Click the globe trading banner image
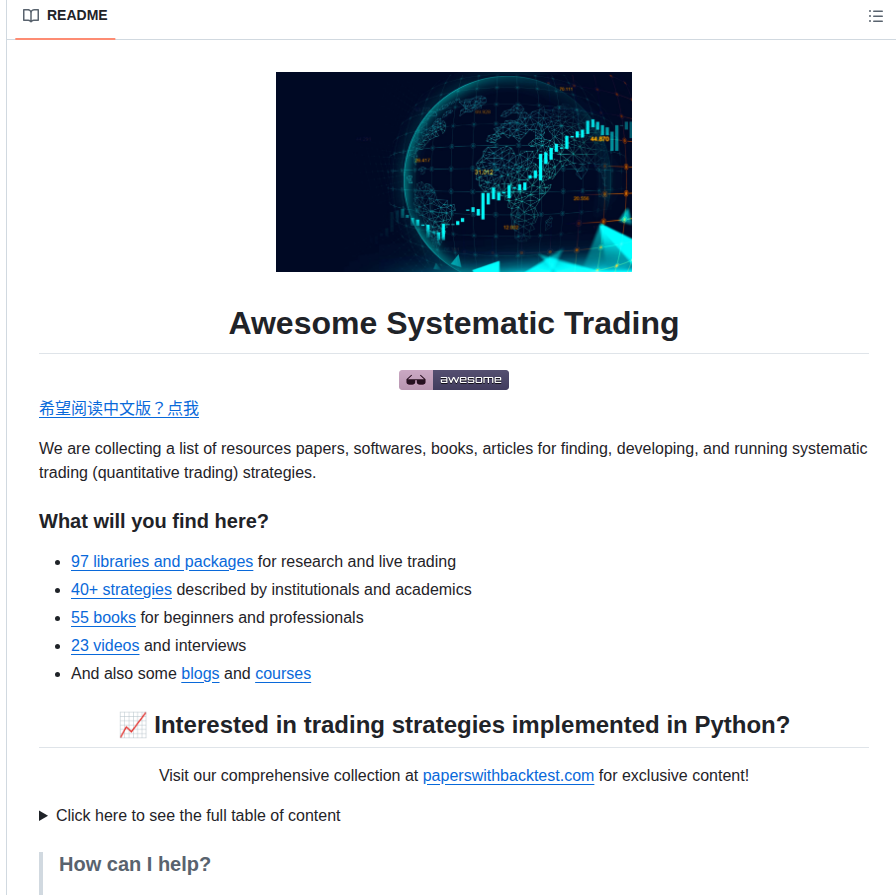This screenshot has height=895, width=896. click(453, 171)
